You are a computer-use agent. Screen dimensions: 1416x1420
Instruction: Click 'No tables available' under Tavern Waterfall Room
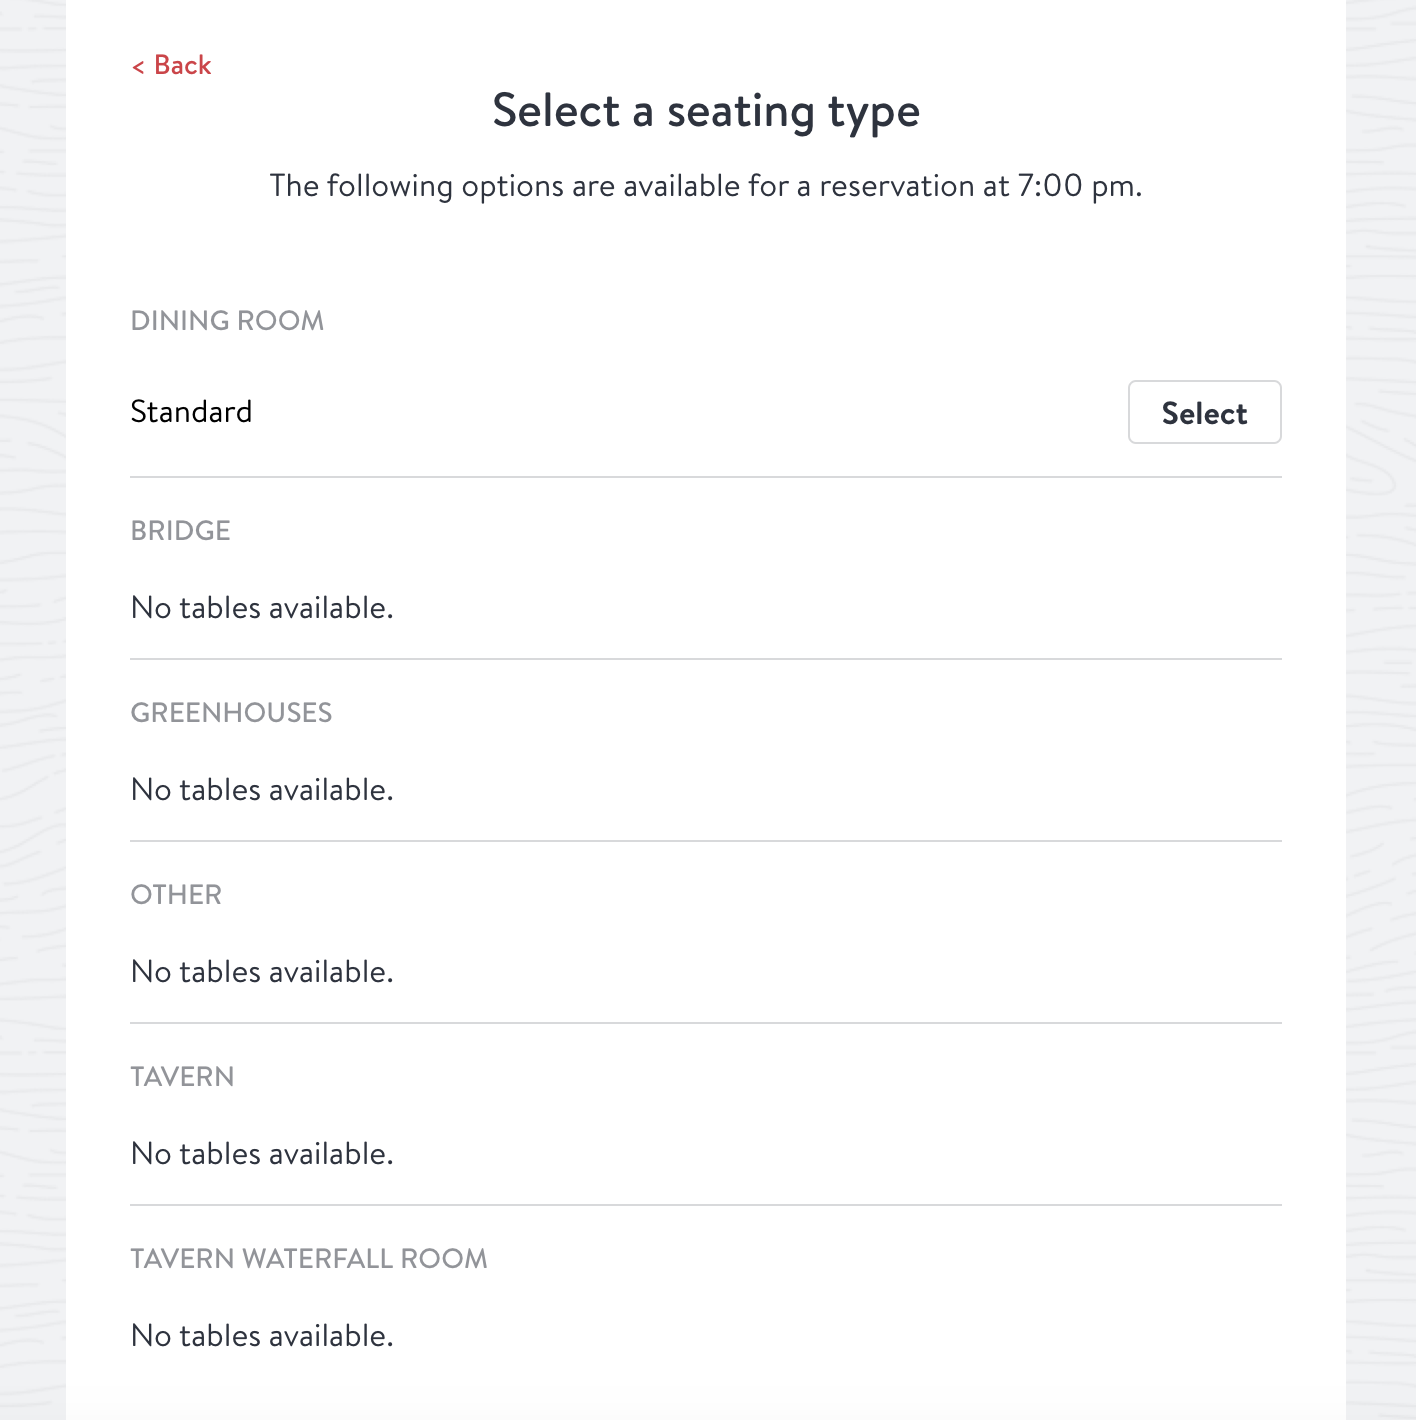pyautogui.click(x=262, y=1336)
